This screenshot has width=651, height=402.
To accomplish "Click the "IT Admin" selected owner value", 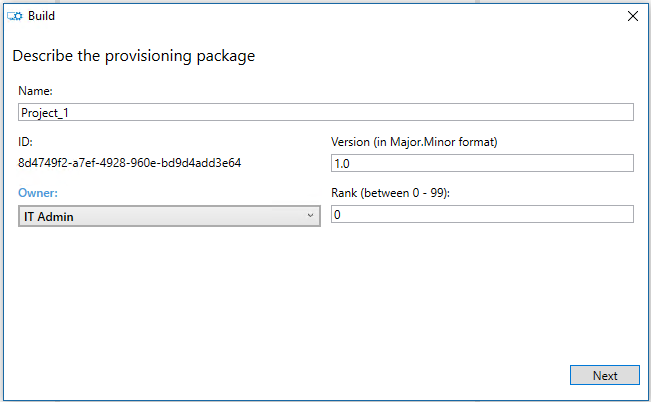I will tap(49, 216).
